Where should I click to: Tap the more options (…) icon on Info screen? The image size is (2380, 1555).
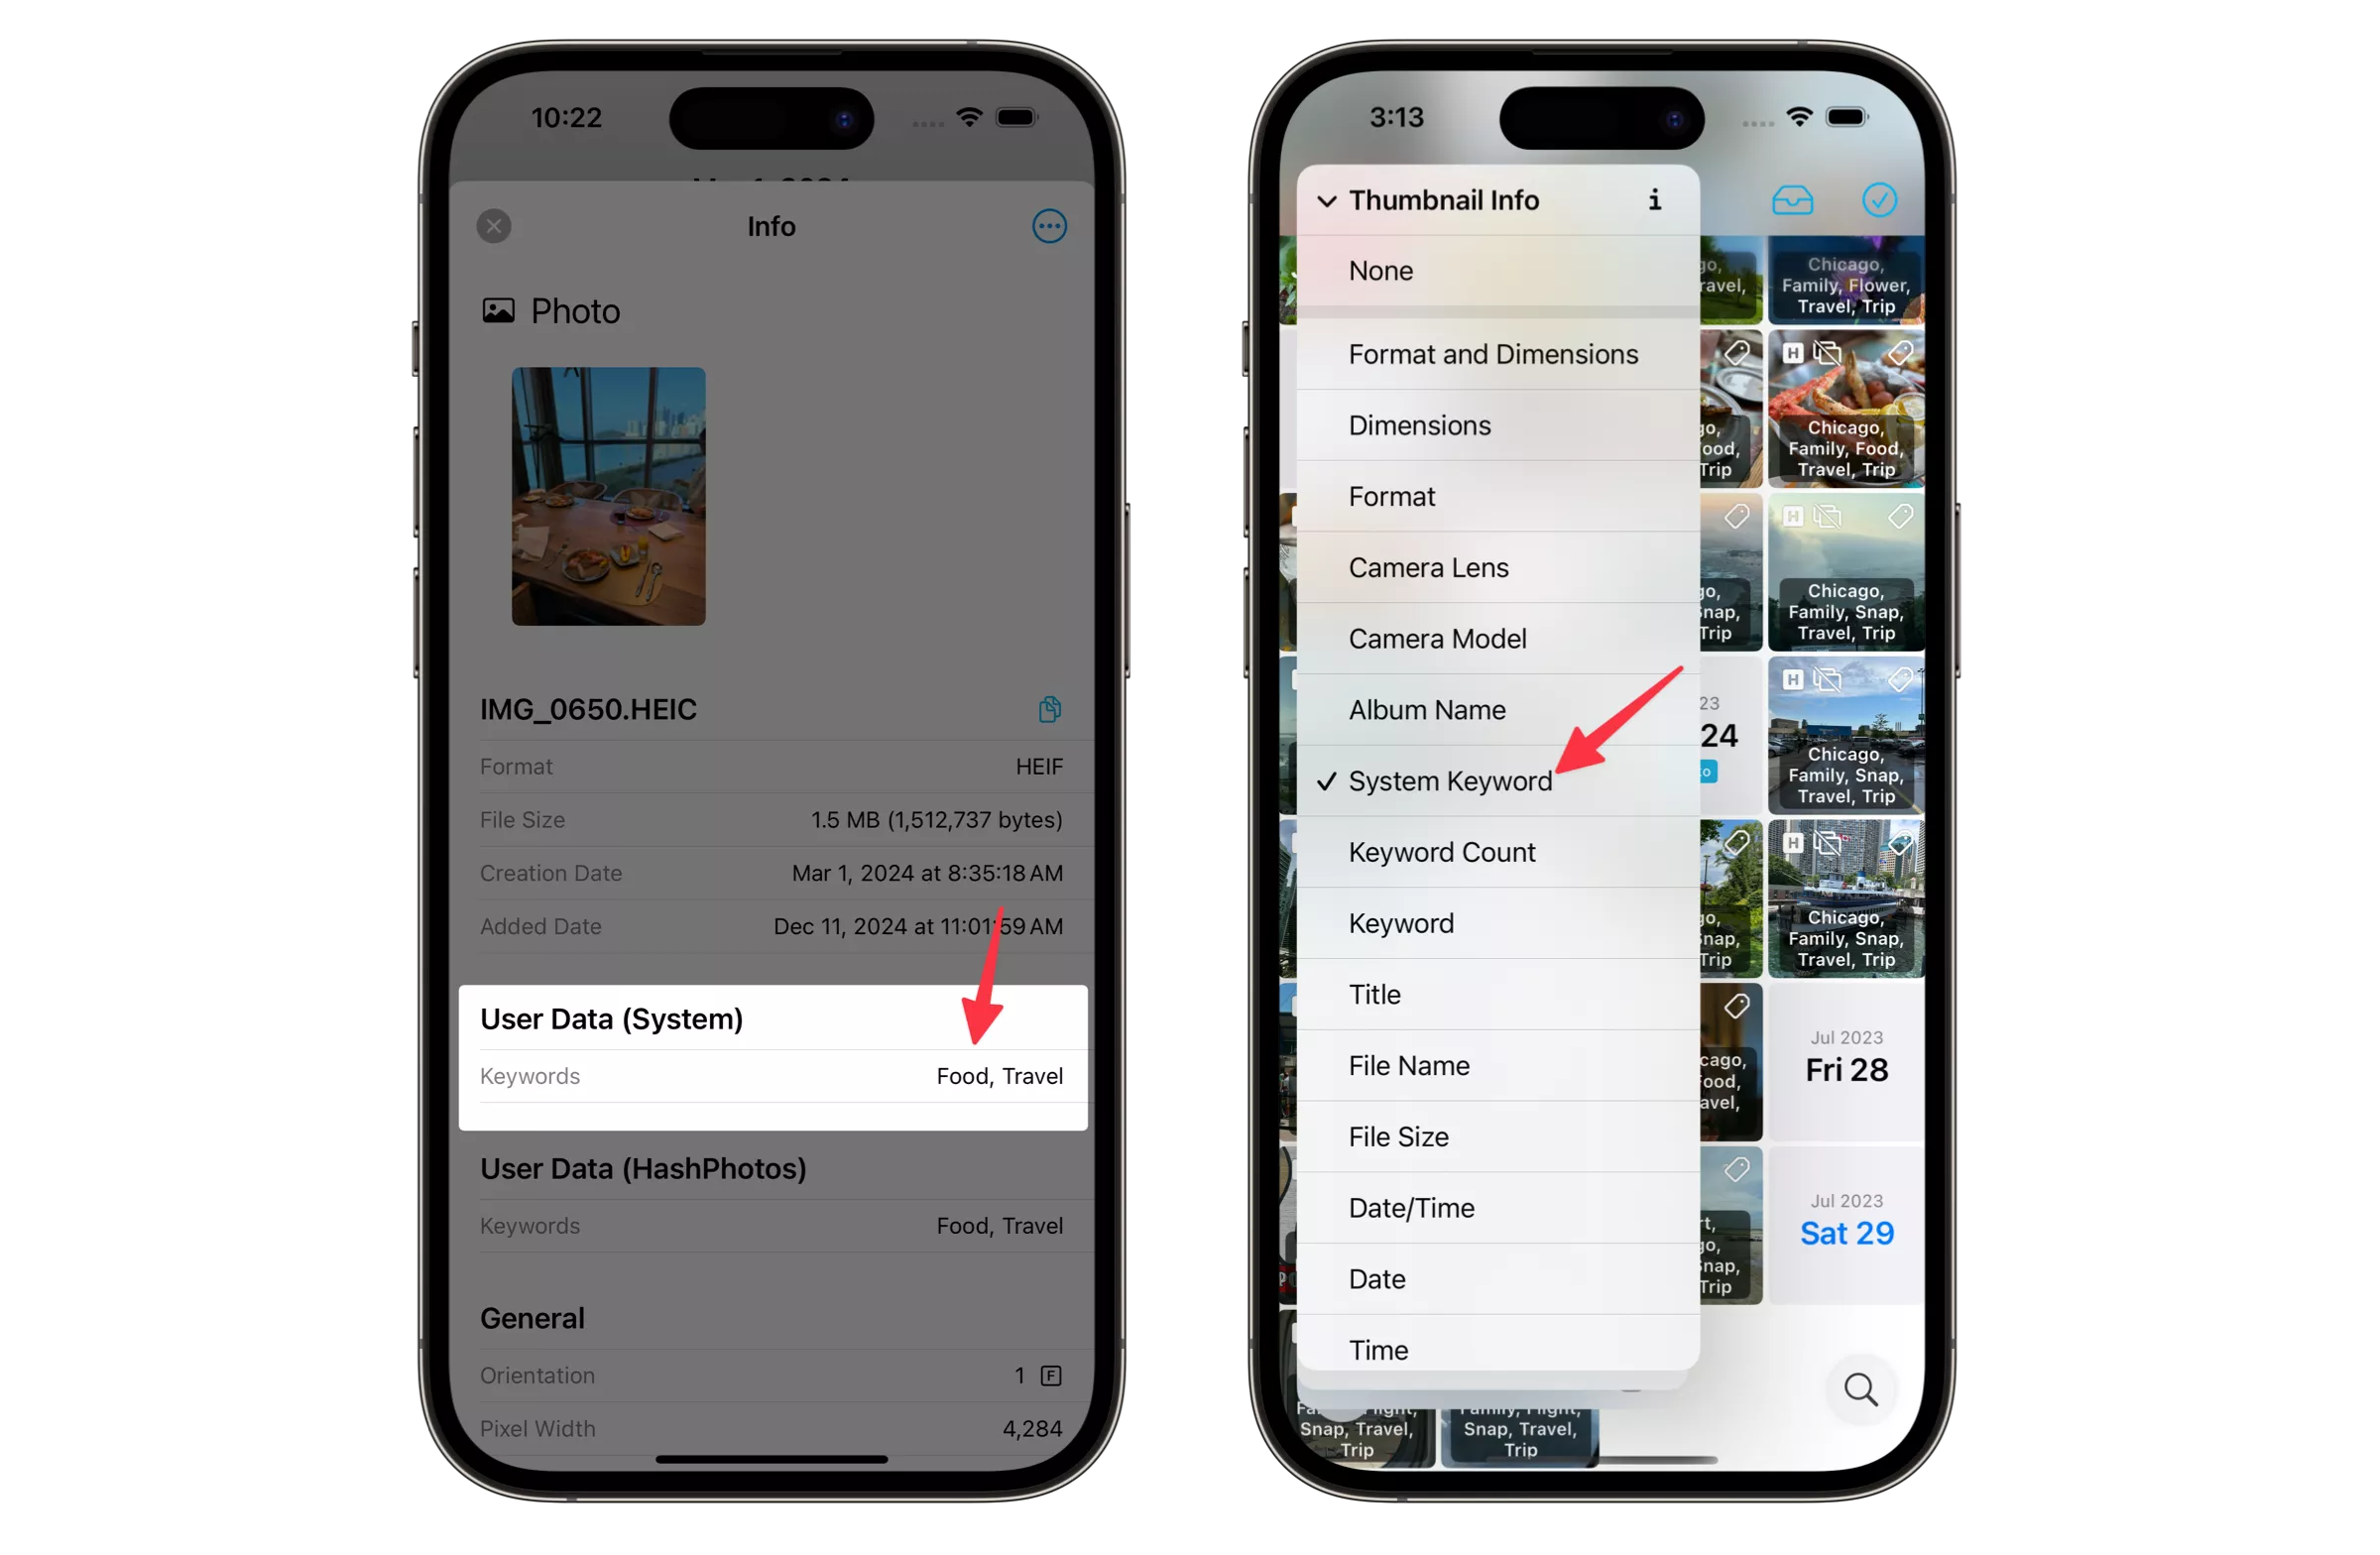coord(1048,226)
